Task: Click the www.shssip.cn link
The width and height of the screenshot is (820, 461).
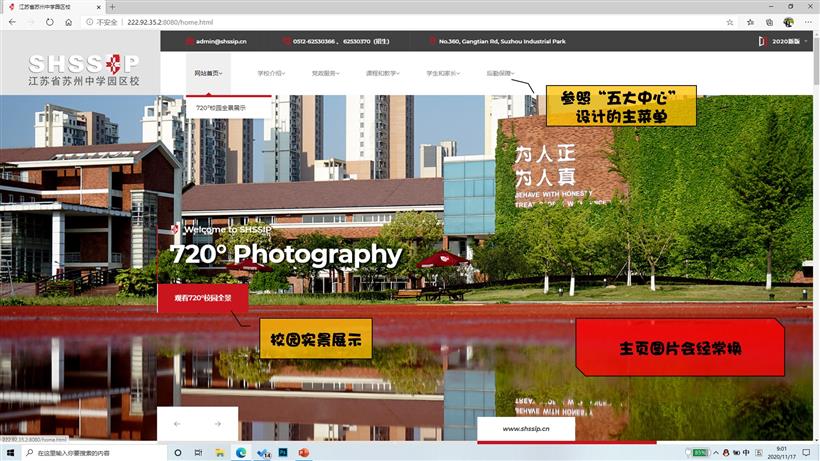Action: click(526, 429)
